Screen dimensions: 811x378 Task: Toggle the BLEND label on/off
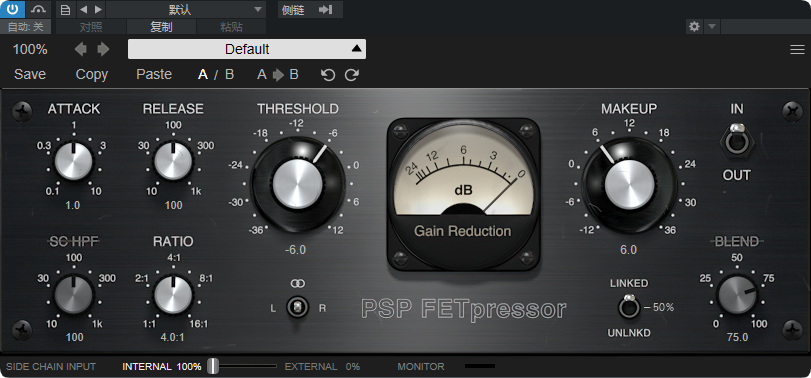(x=737, y=241)
